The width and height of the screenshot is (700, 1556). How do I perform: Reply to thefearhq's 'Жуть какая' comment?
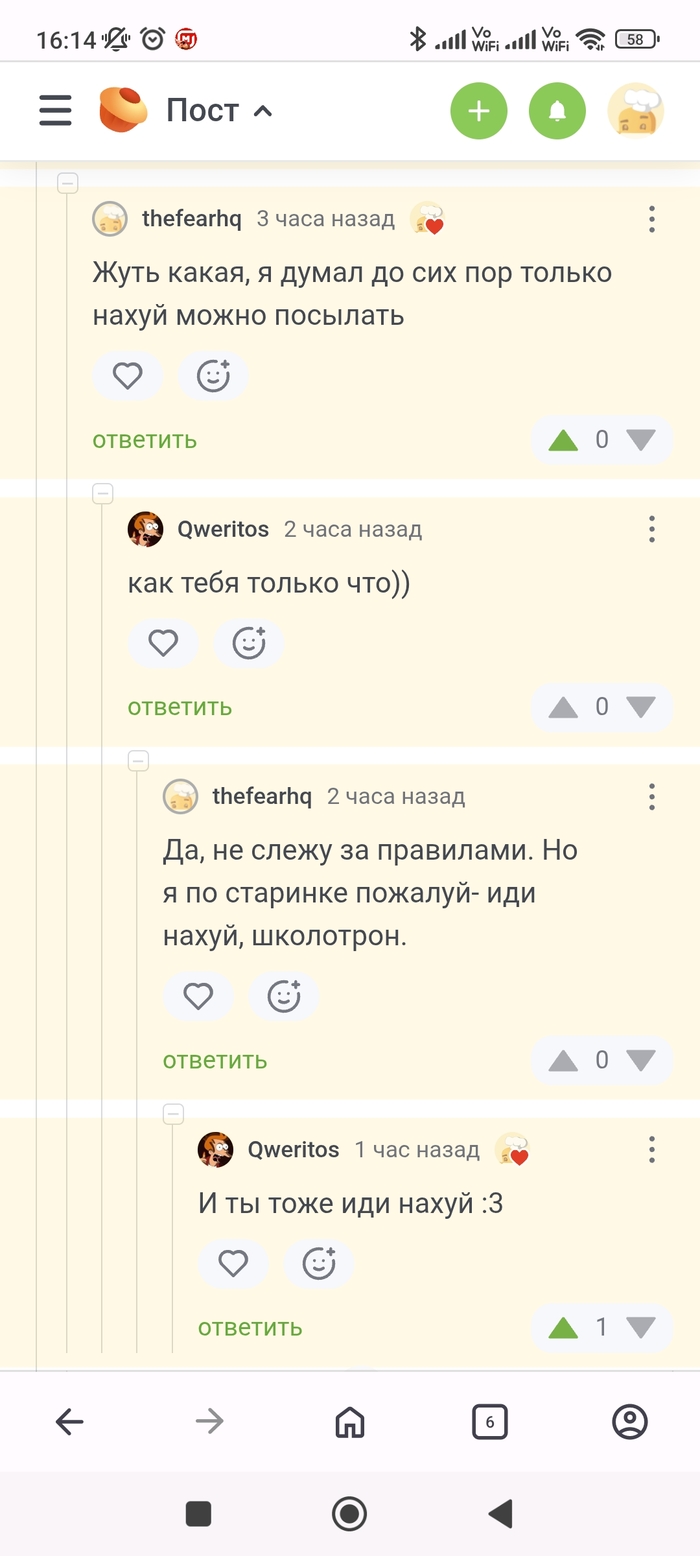pos(145,439)
